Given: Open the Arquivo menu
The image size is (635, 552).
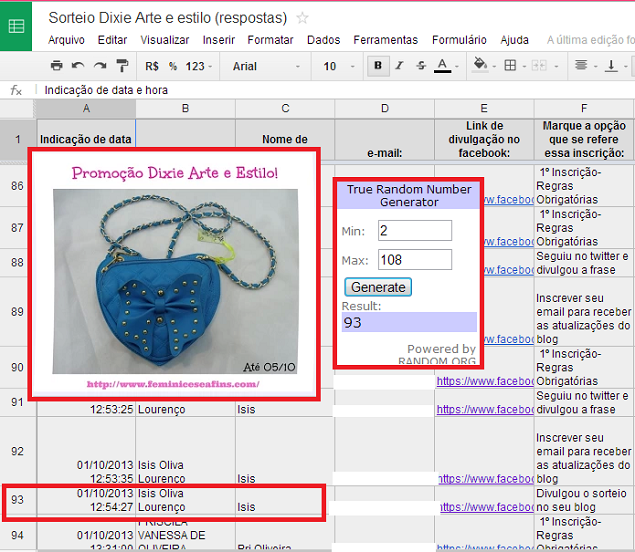Looking at the screenshot, I should point(66,40).
